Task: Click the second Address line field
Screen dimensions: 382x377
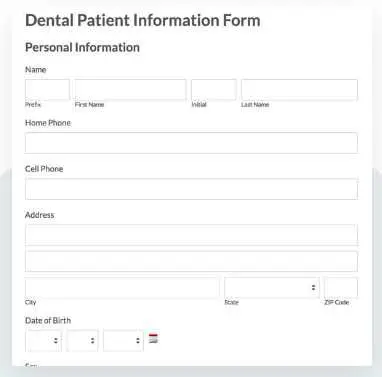Action: (191, 261)
